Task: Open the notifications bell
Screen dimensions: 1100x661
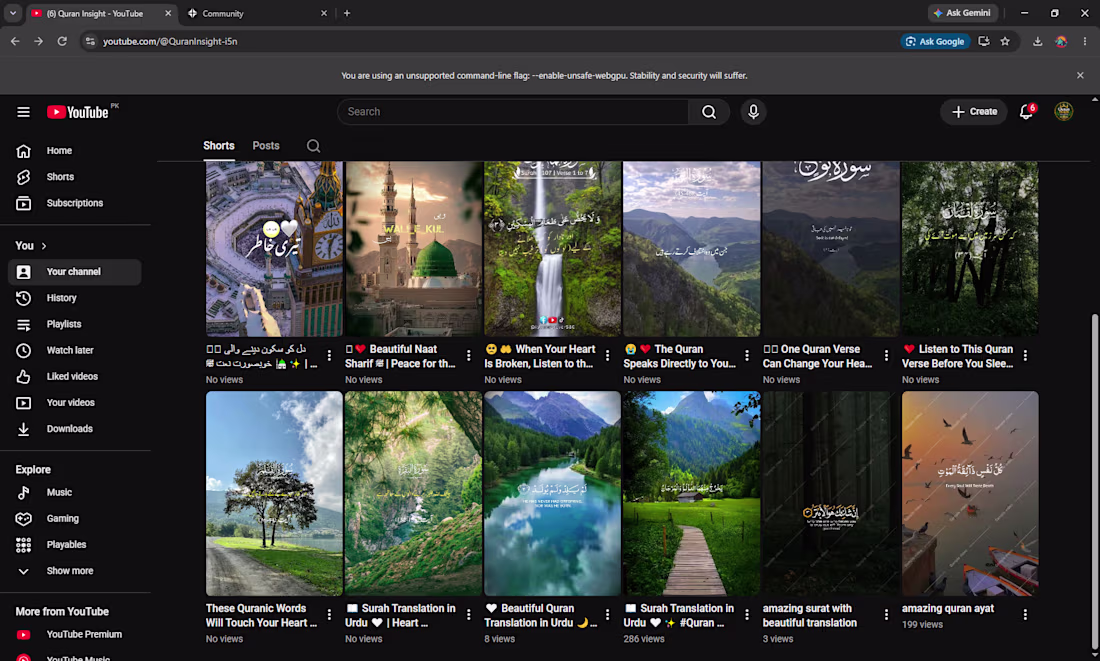Action: point(1026,112)
